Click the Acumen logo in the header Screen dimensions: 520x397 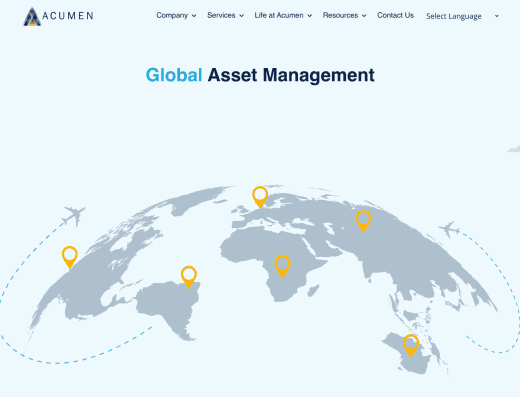click(x=58, y=16)
